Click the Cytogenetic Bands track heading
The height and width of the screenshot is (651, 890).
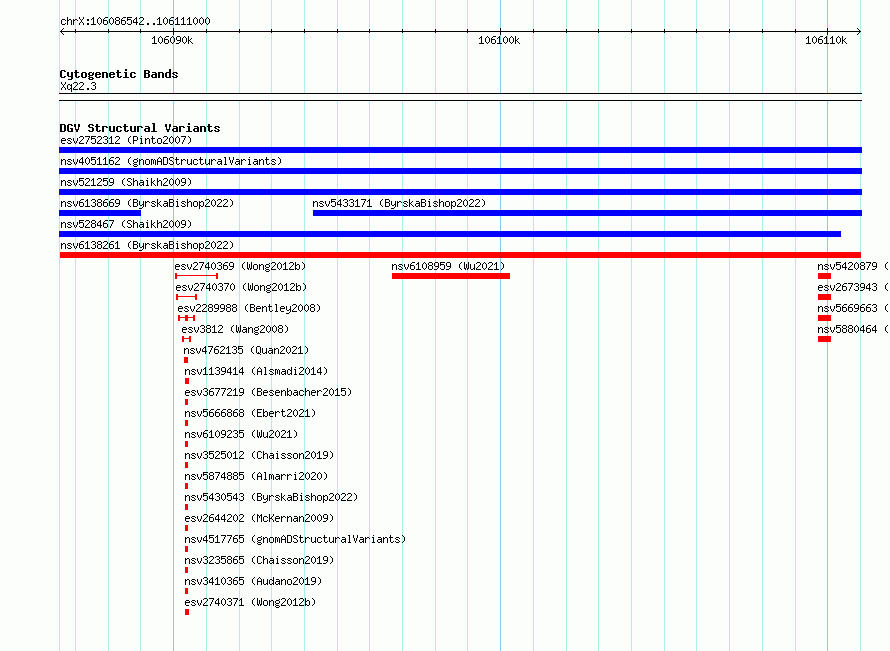pos(119,74)
